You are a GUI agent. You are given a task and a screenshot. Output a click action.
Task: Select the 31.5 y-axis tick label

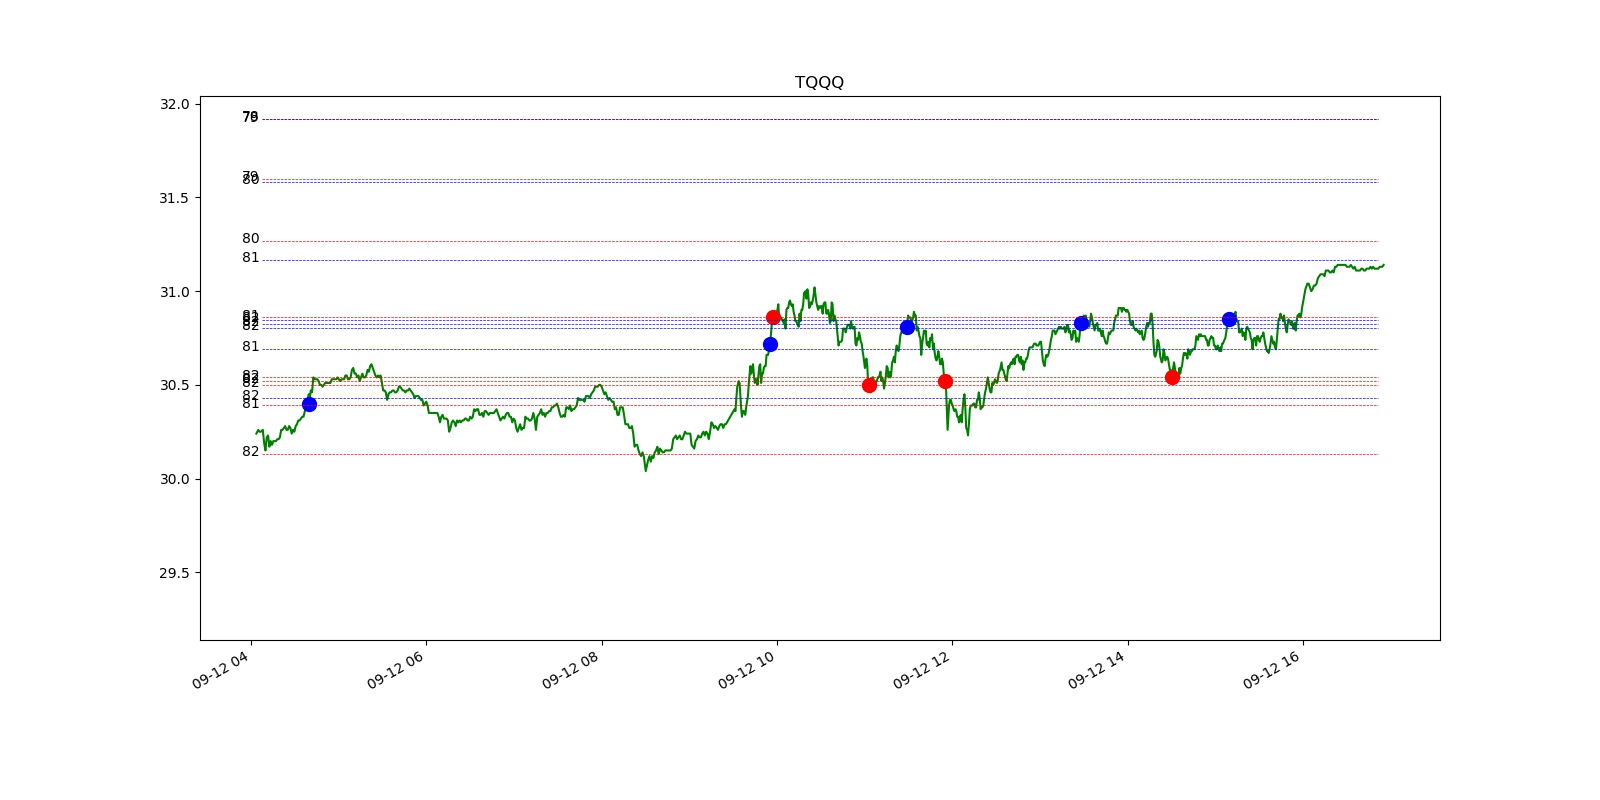[x=174, y=198]
